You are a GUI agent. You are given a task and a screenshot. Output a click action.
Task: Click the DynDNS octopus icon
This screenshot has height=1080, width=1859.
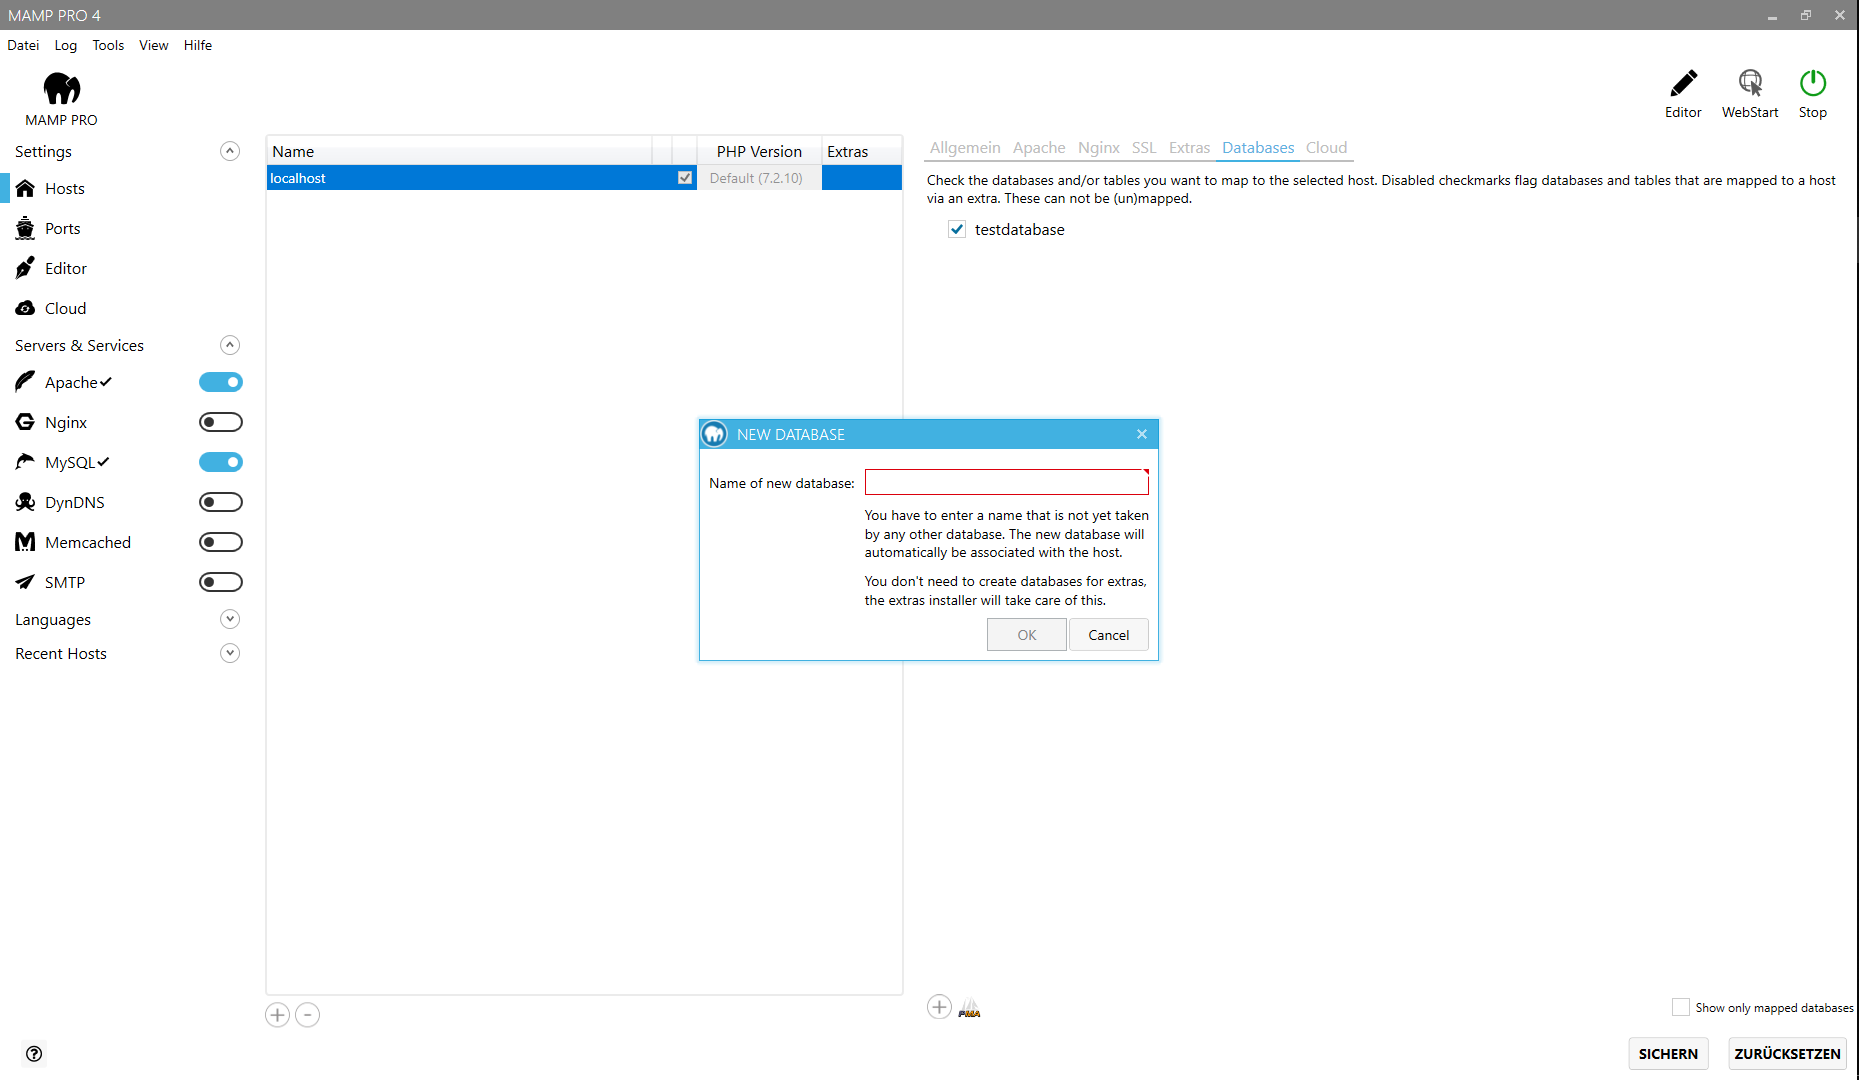click(25, 502)
